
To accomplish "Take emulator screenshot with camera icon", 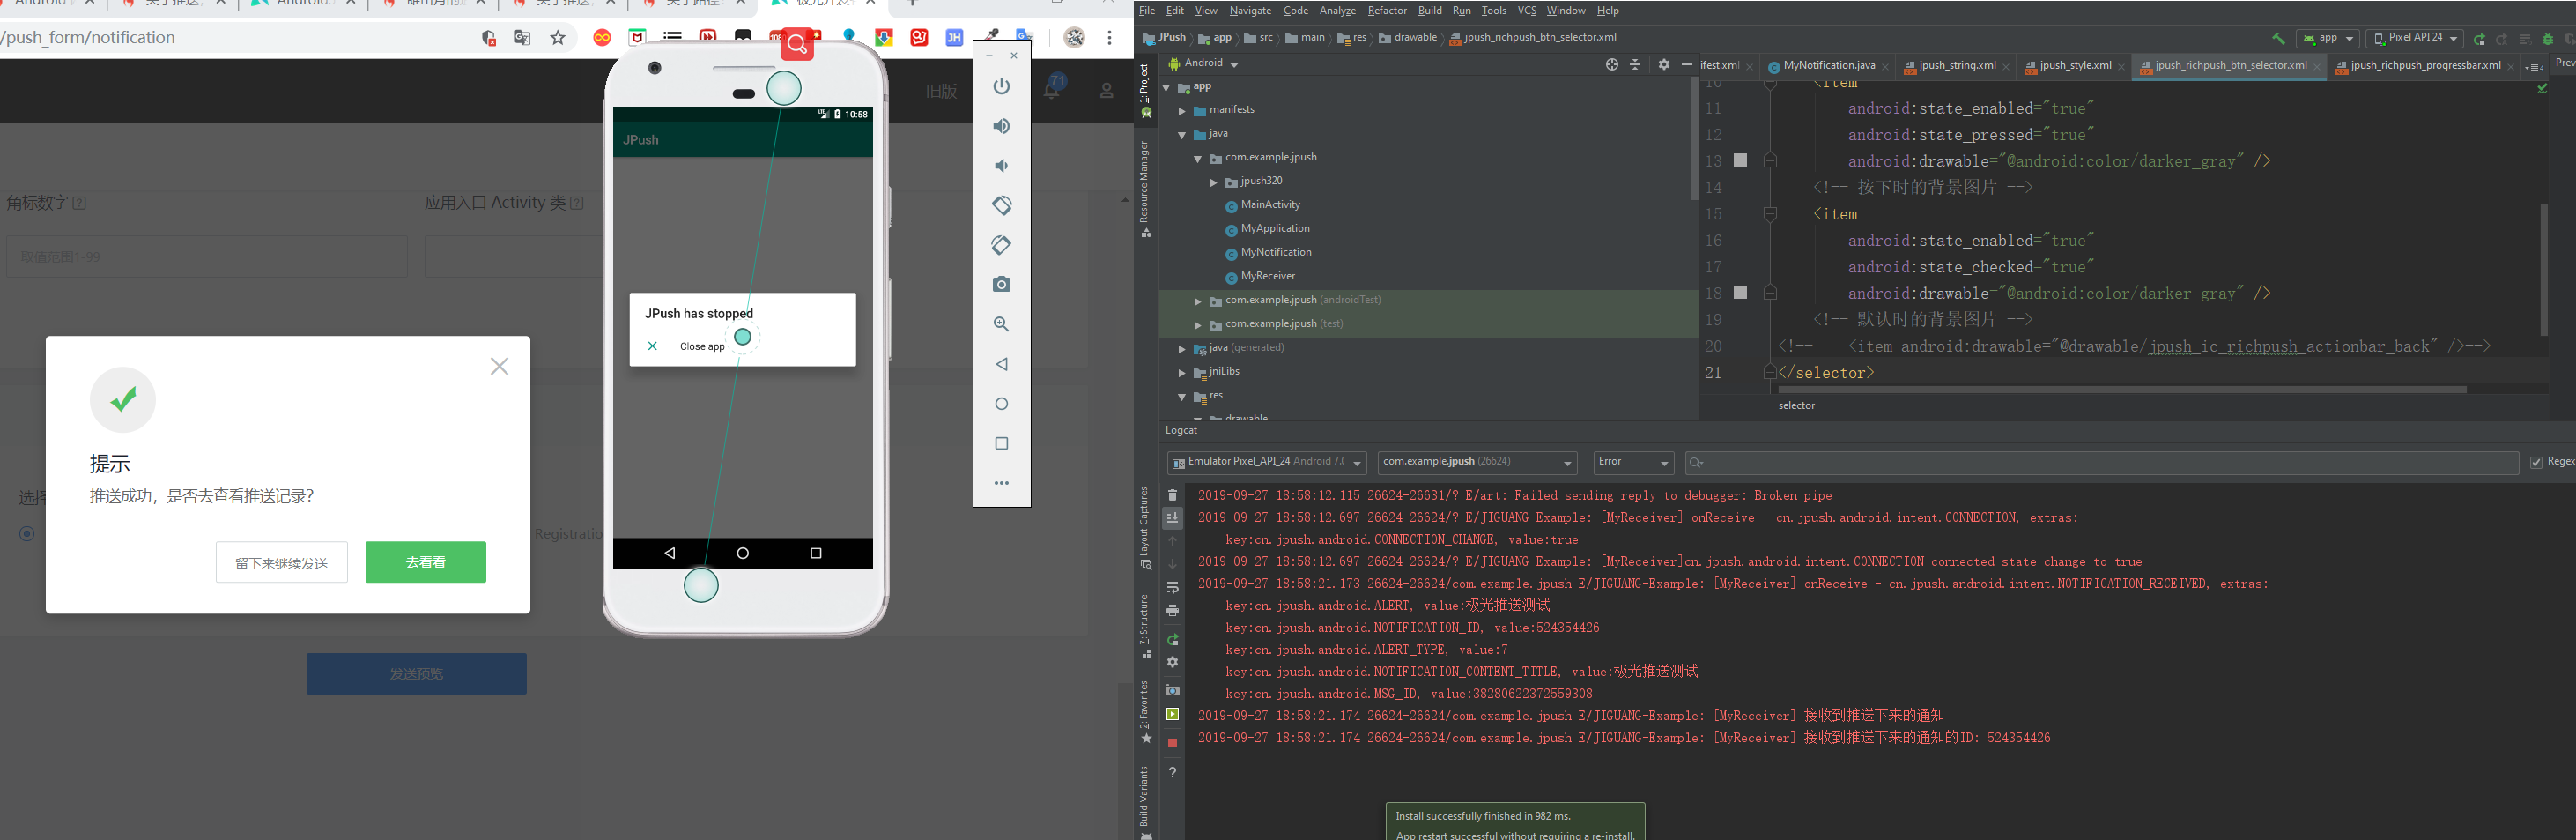I will pos(1001,285).
